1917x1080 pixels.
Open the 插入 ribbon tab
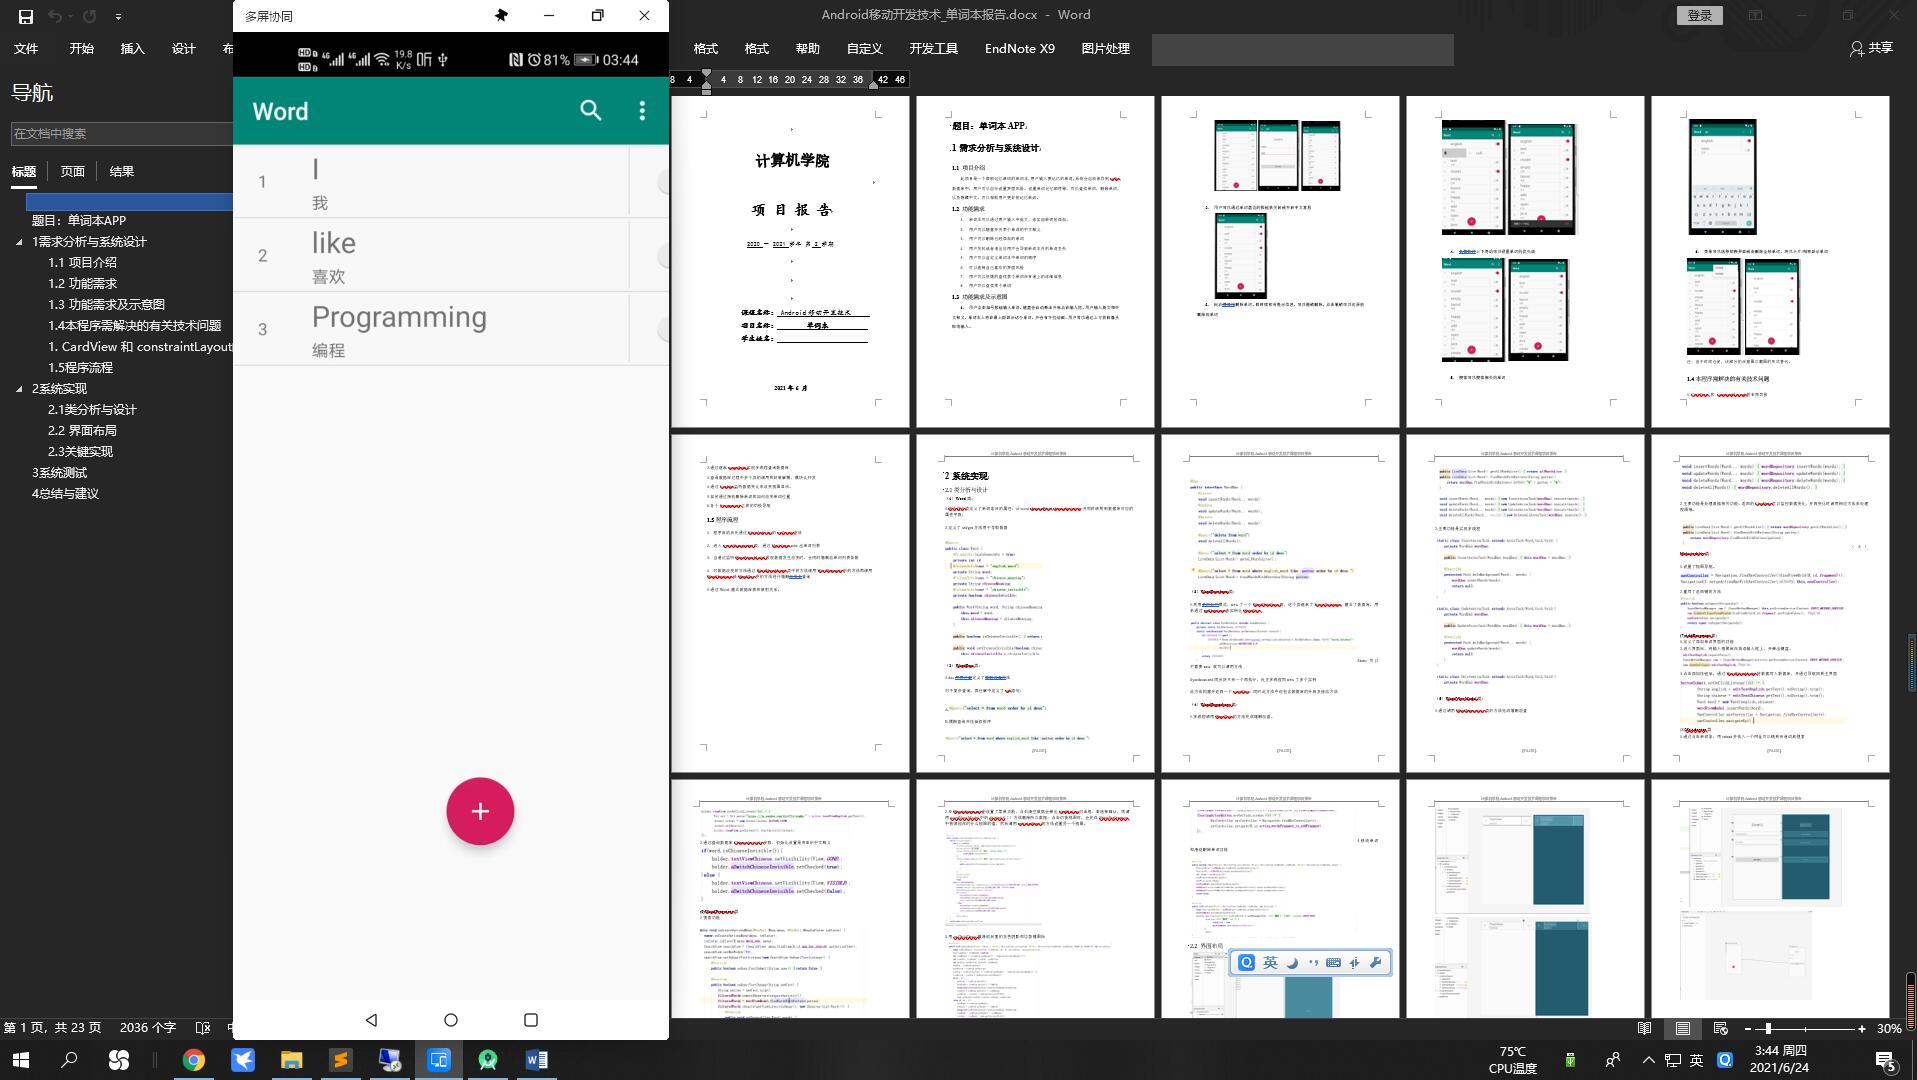click(x=133, y=48)
